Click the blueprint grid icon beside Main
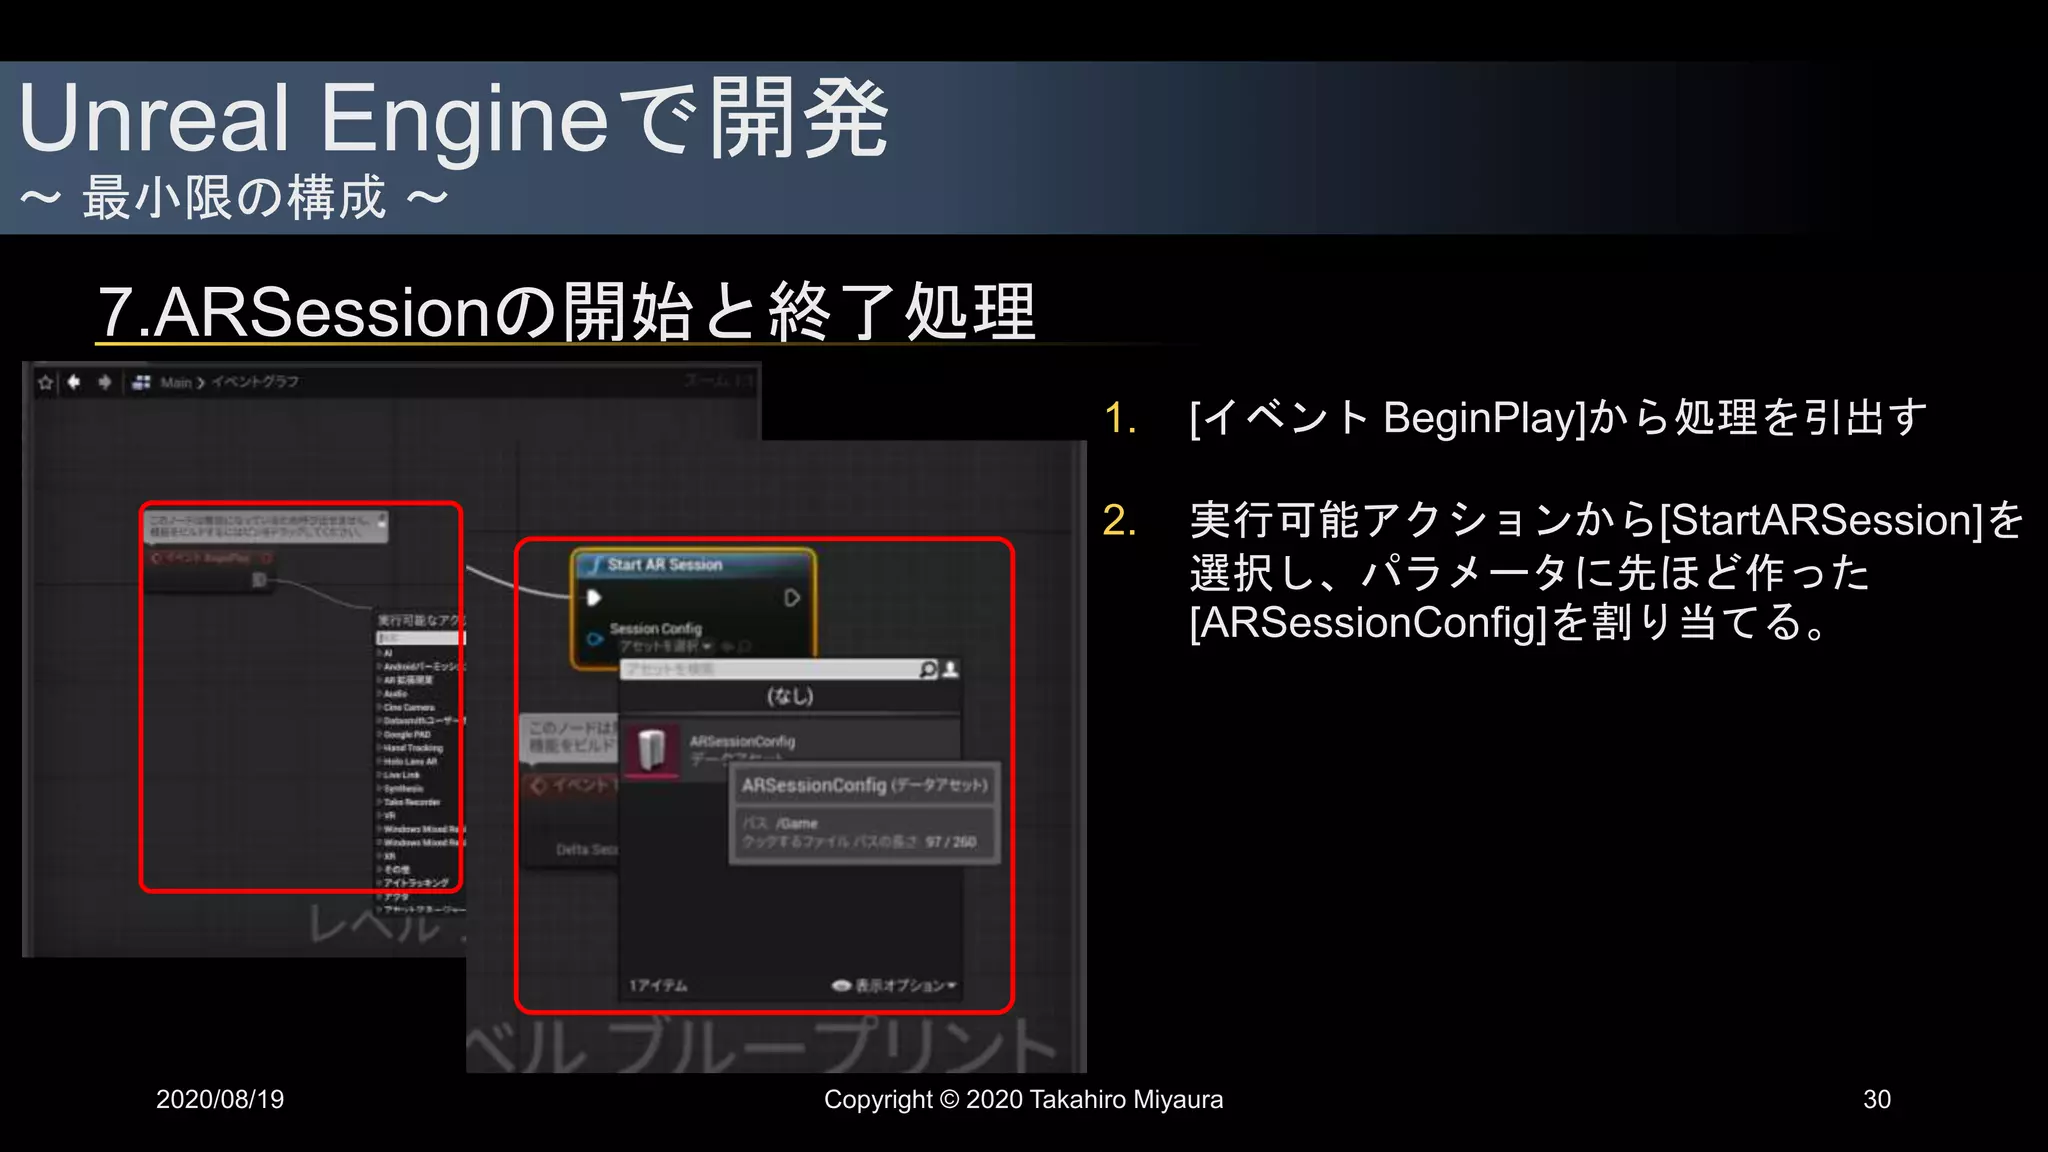Screen dimensions: 2048x1152 pyautogui.click(x=141, y=382)
